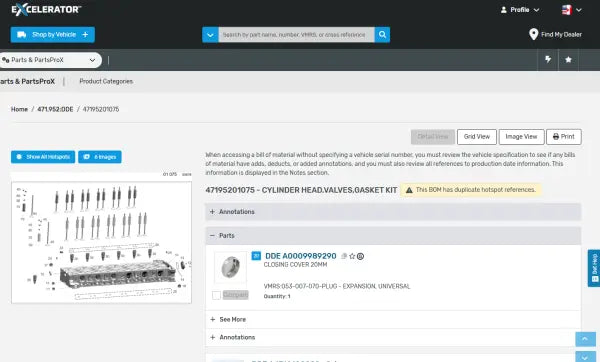Viewport: 600px width, 362px height.
Task: Click the lightning bolt quick order icon
Action: pos(548,59)
